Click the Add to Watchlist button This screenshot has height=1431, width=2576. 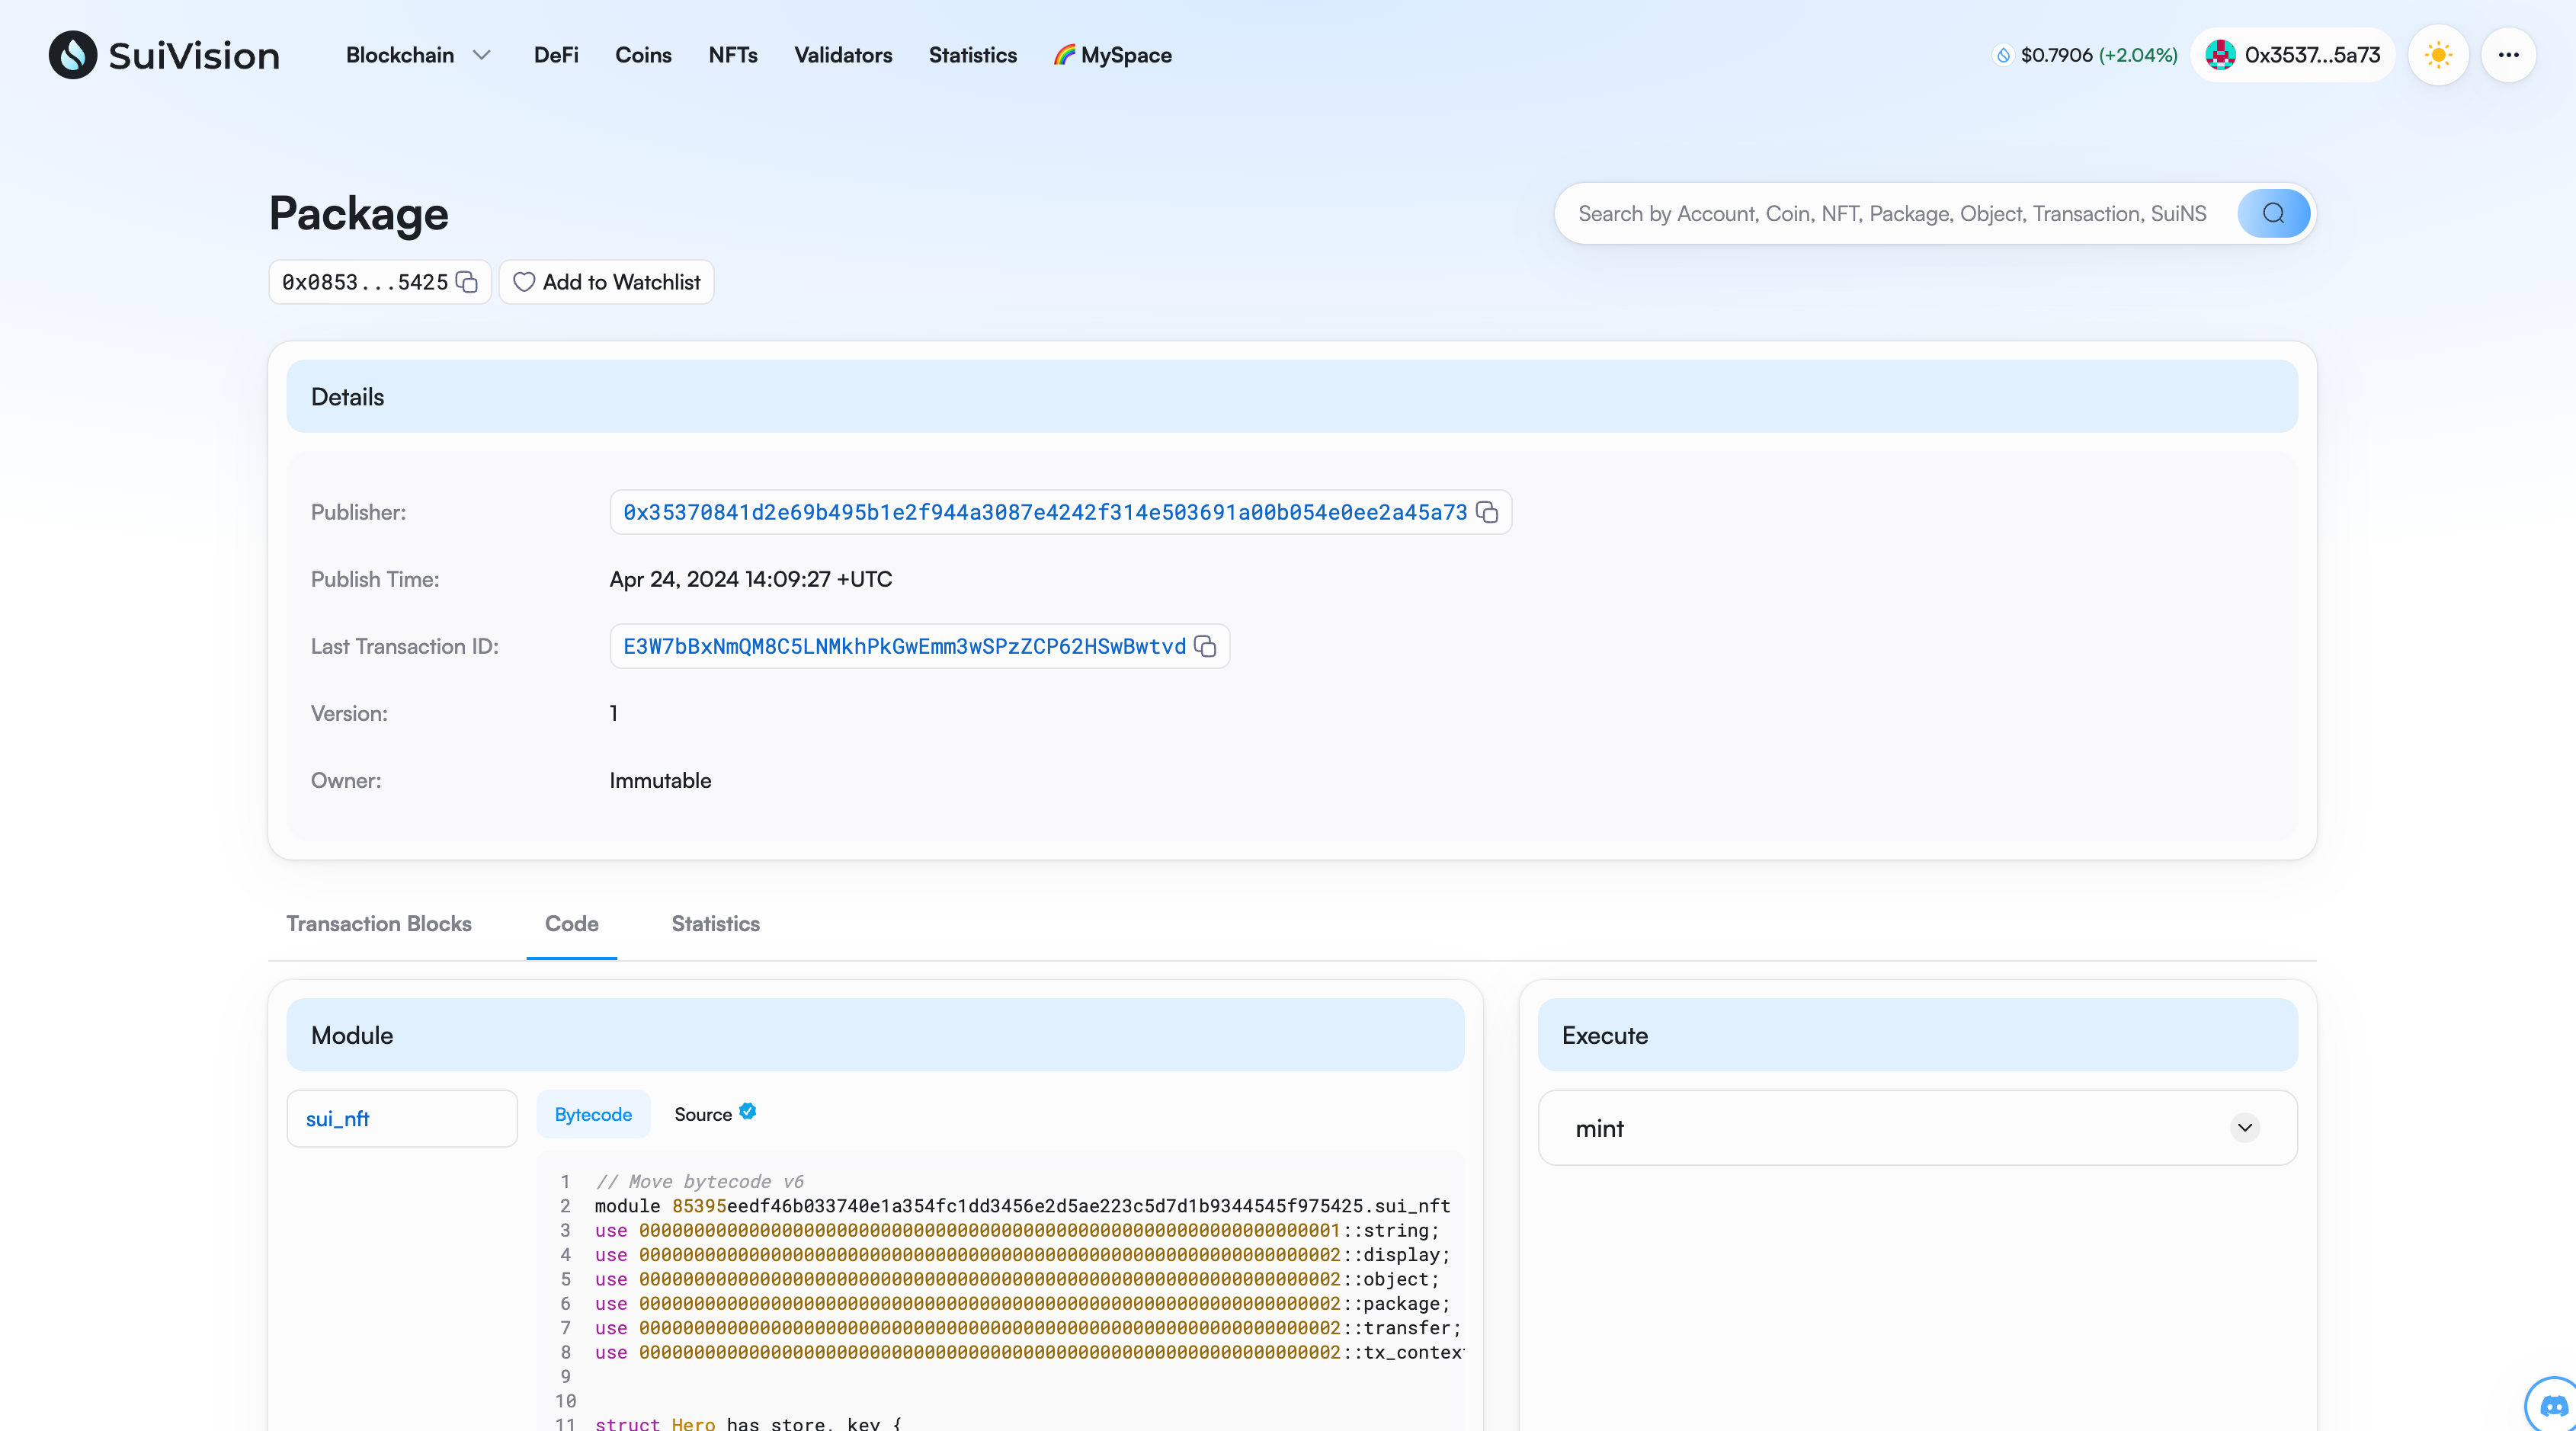pyautogui.click(x=606, y=282)
